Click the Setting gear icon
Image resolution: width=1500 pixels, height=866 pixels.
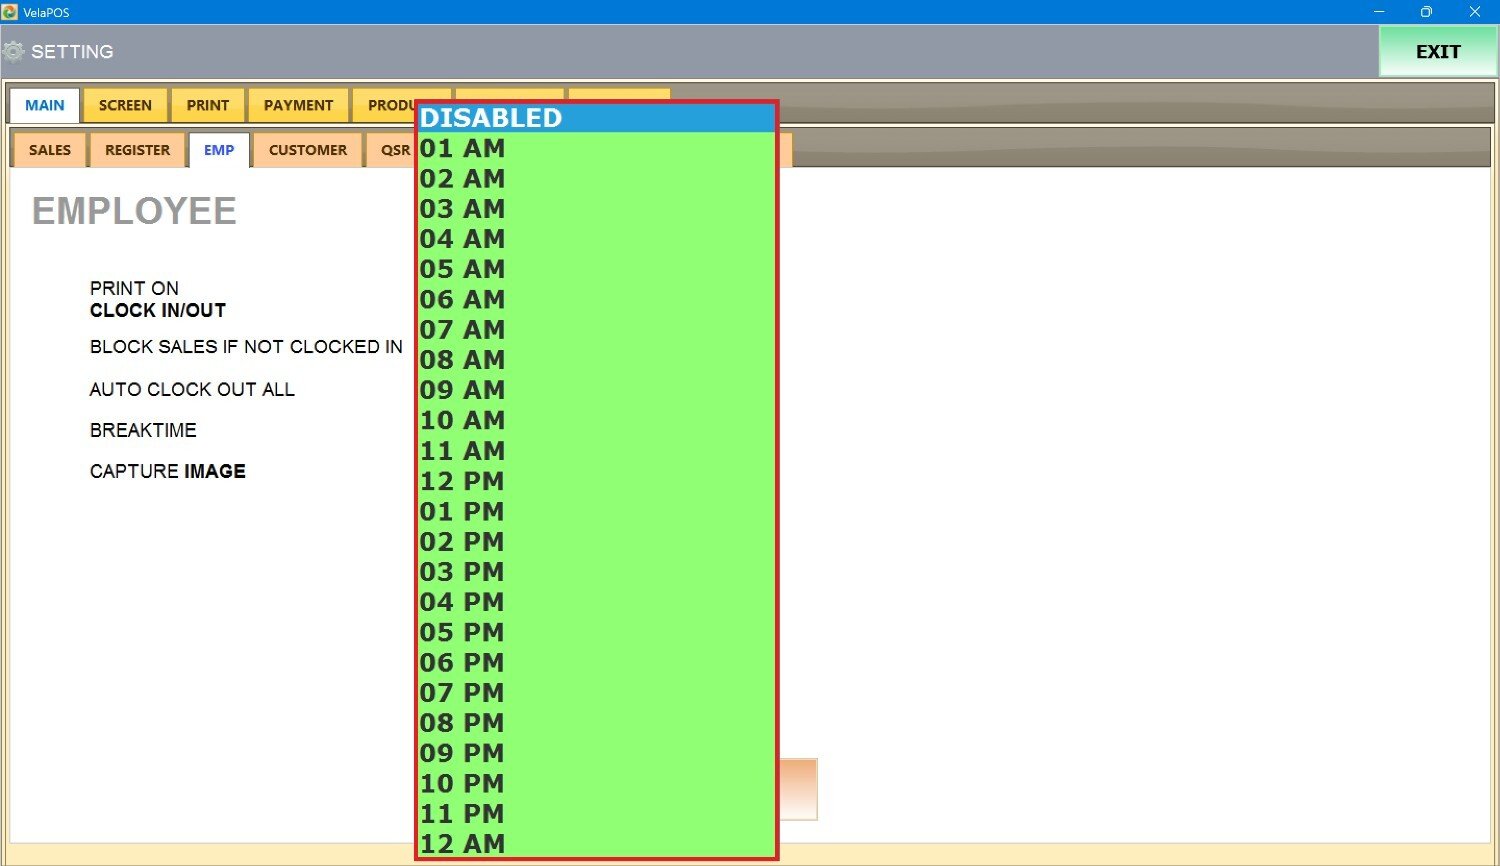coord(14,51)
